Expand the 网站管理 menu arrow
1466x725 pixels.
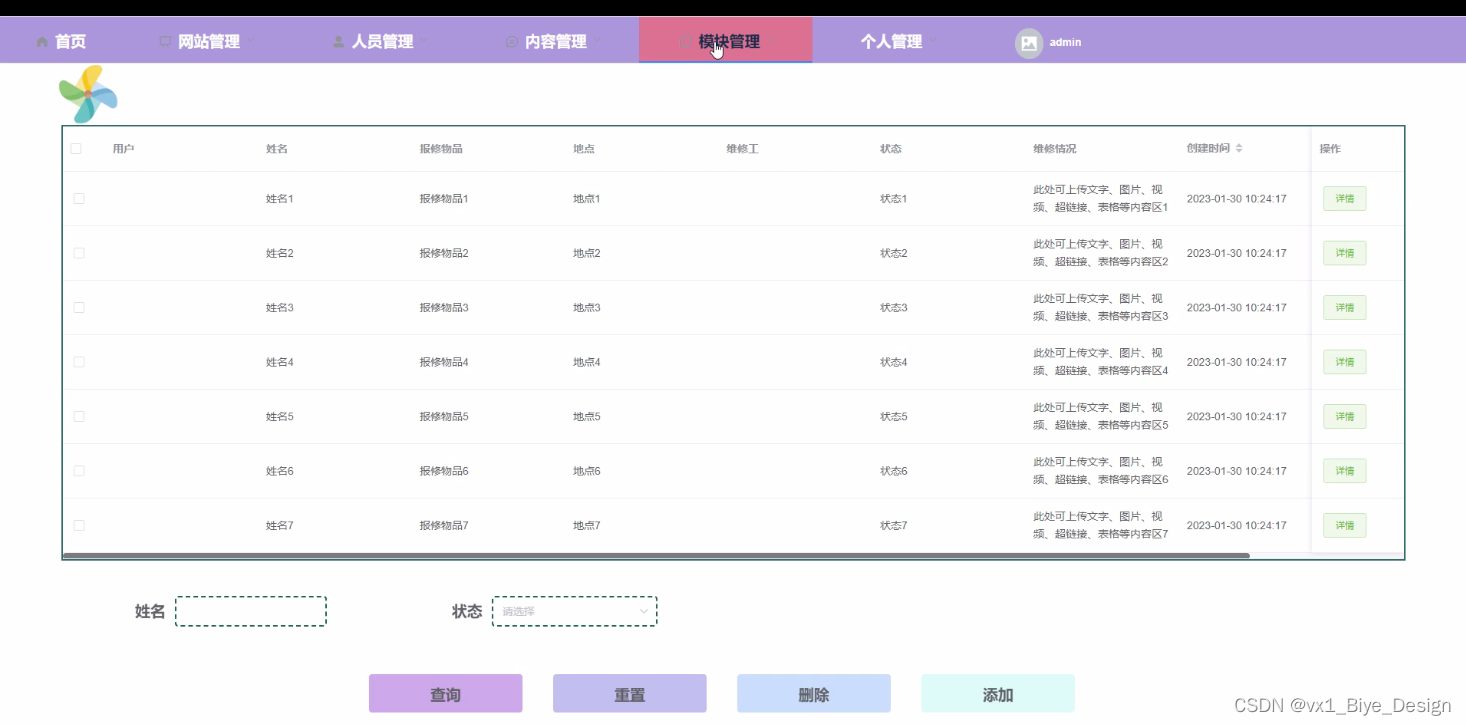click(x=251, y=41)
